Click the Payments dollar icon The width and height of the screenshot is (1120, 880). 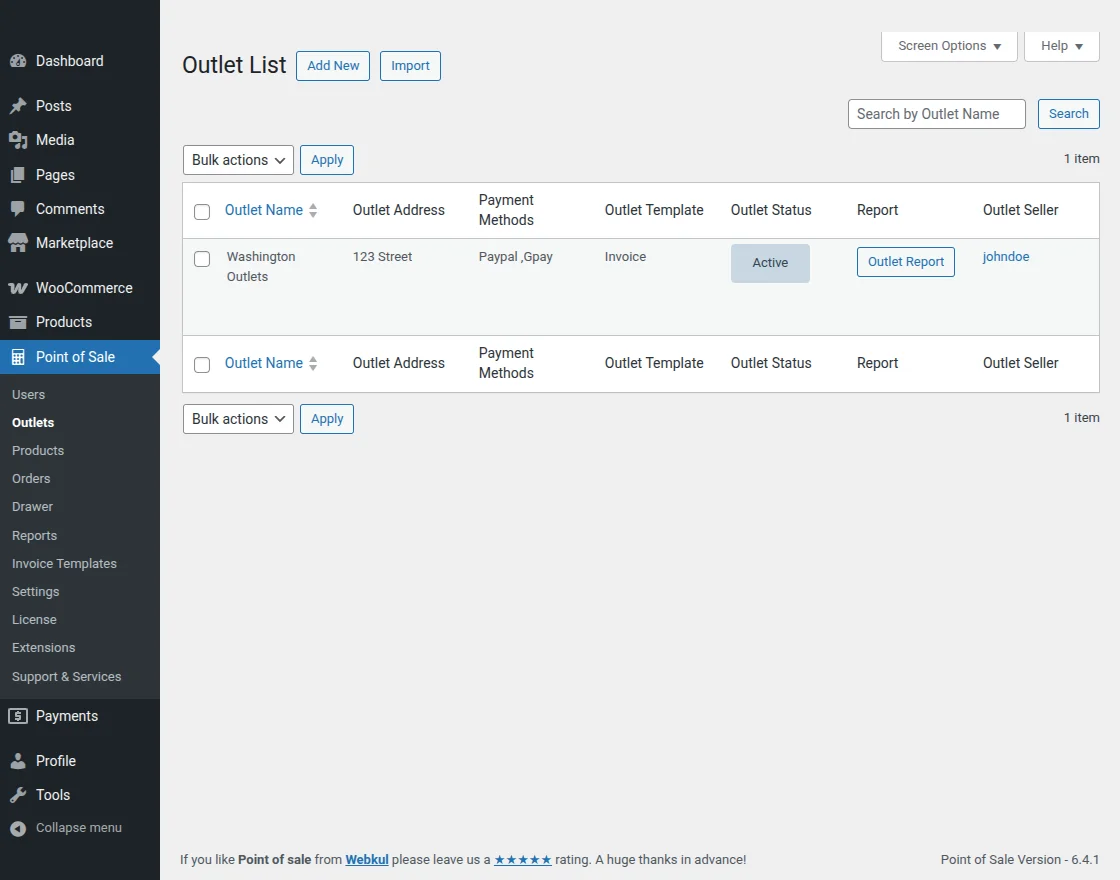[18, 716]
